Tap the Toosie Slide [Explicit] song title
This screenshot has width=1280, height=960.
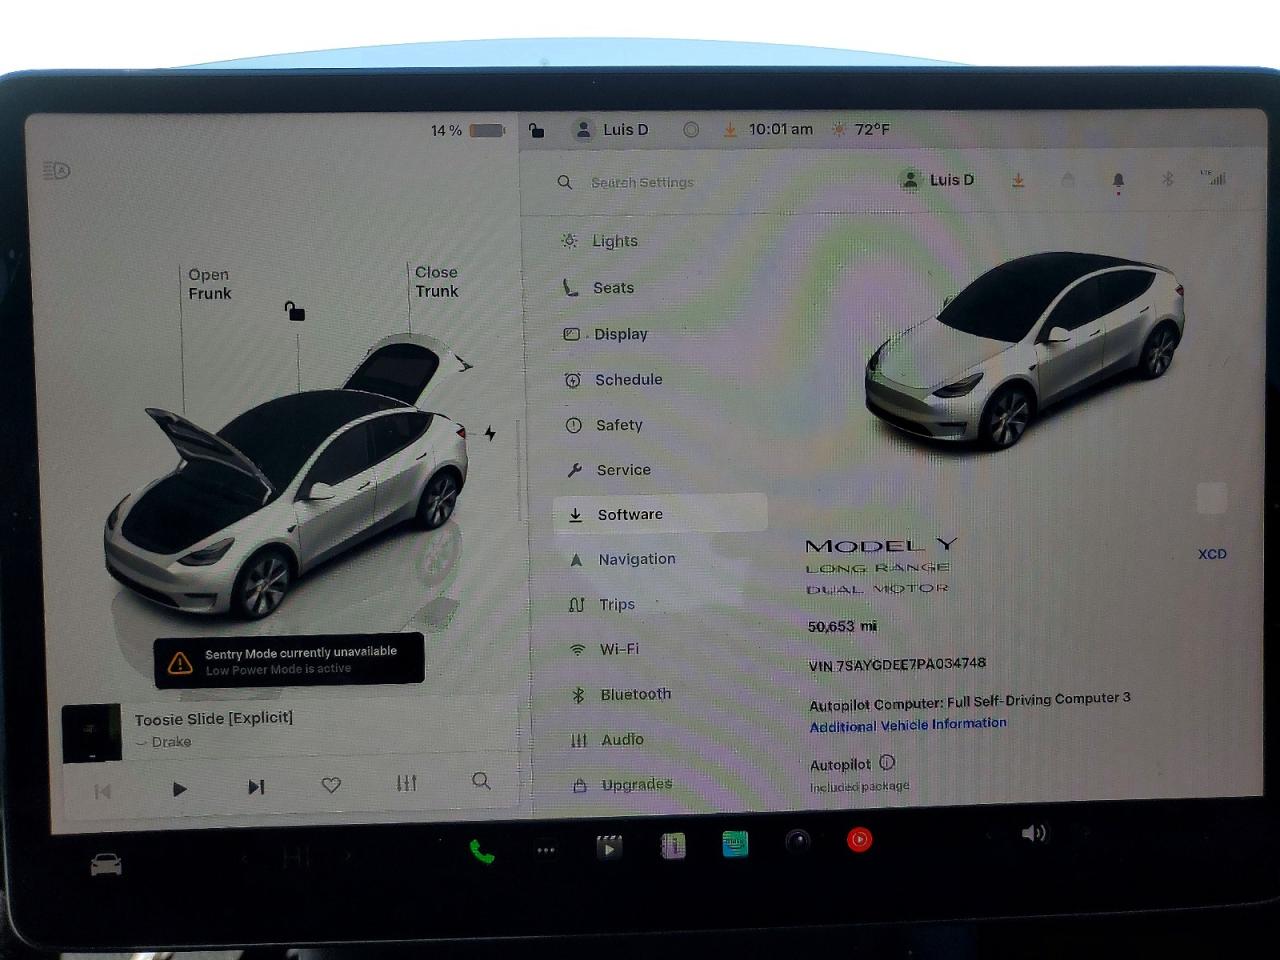tap(214, 718)
